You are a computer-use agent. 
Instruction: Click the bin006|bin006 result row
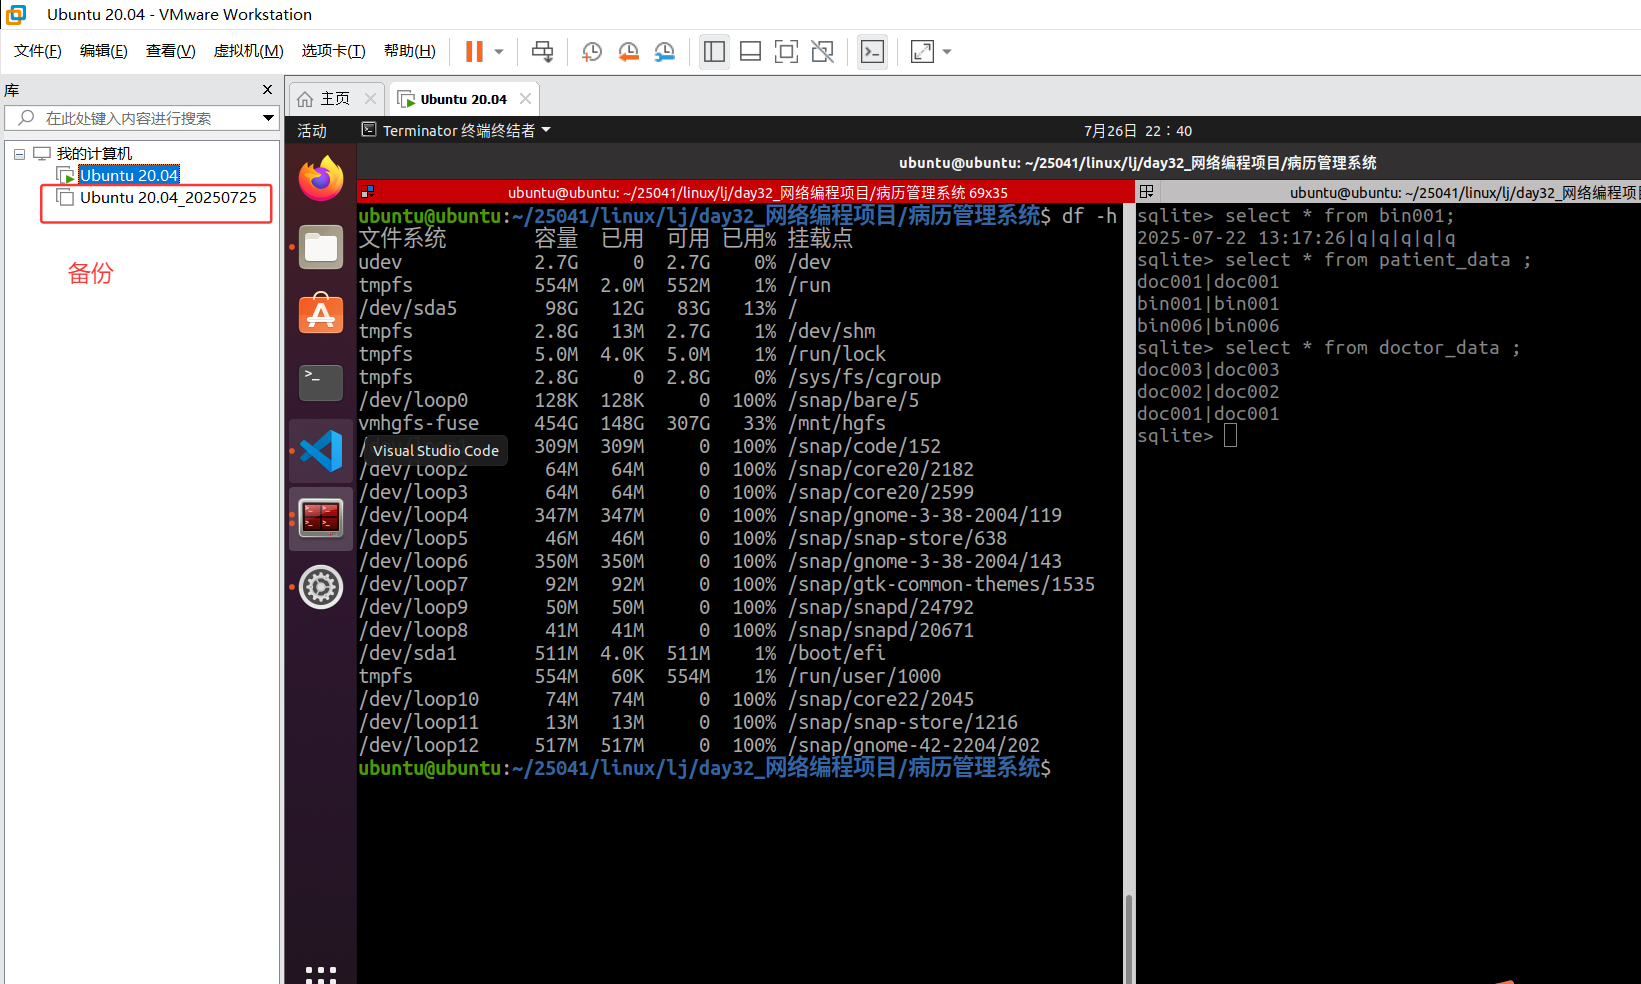1208,326
